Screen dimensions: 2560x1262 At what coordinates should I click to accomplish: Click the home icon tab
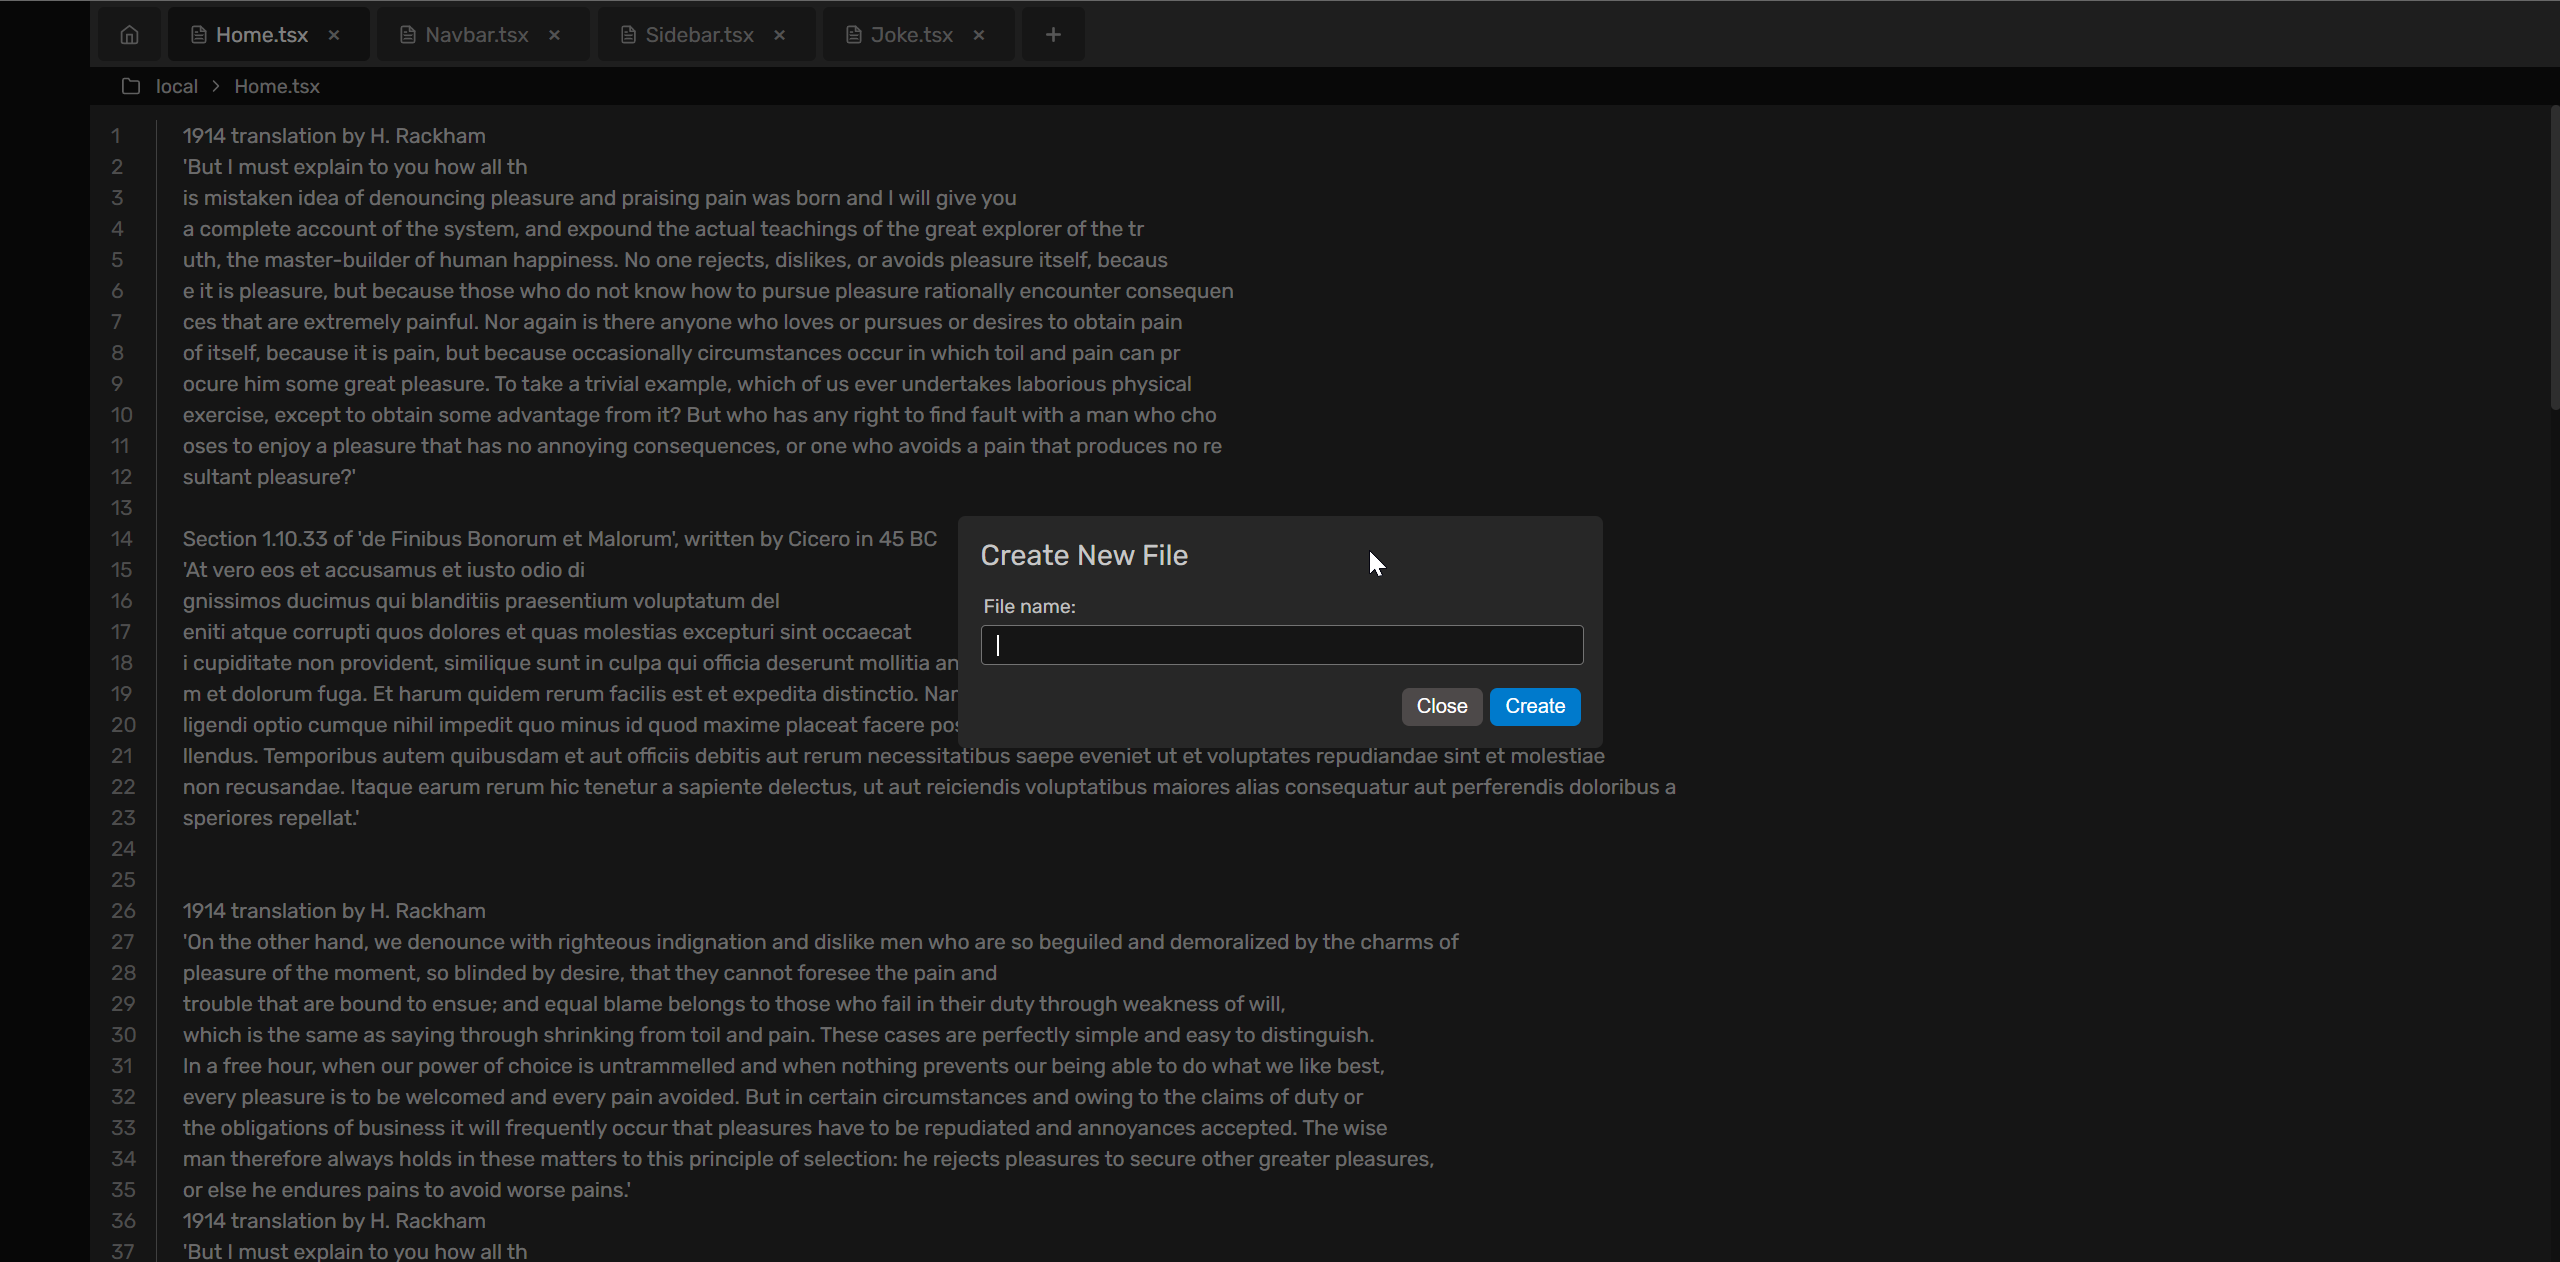tap(129, 35)
